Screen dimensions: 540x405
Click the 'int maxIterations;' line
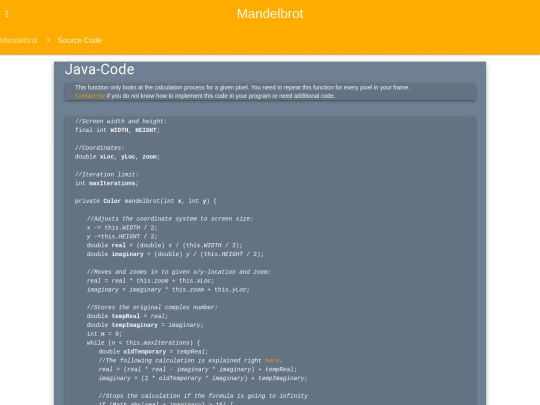point(107,183)
